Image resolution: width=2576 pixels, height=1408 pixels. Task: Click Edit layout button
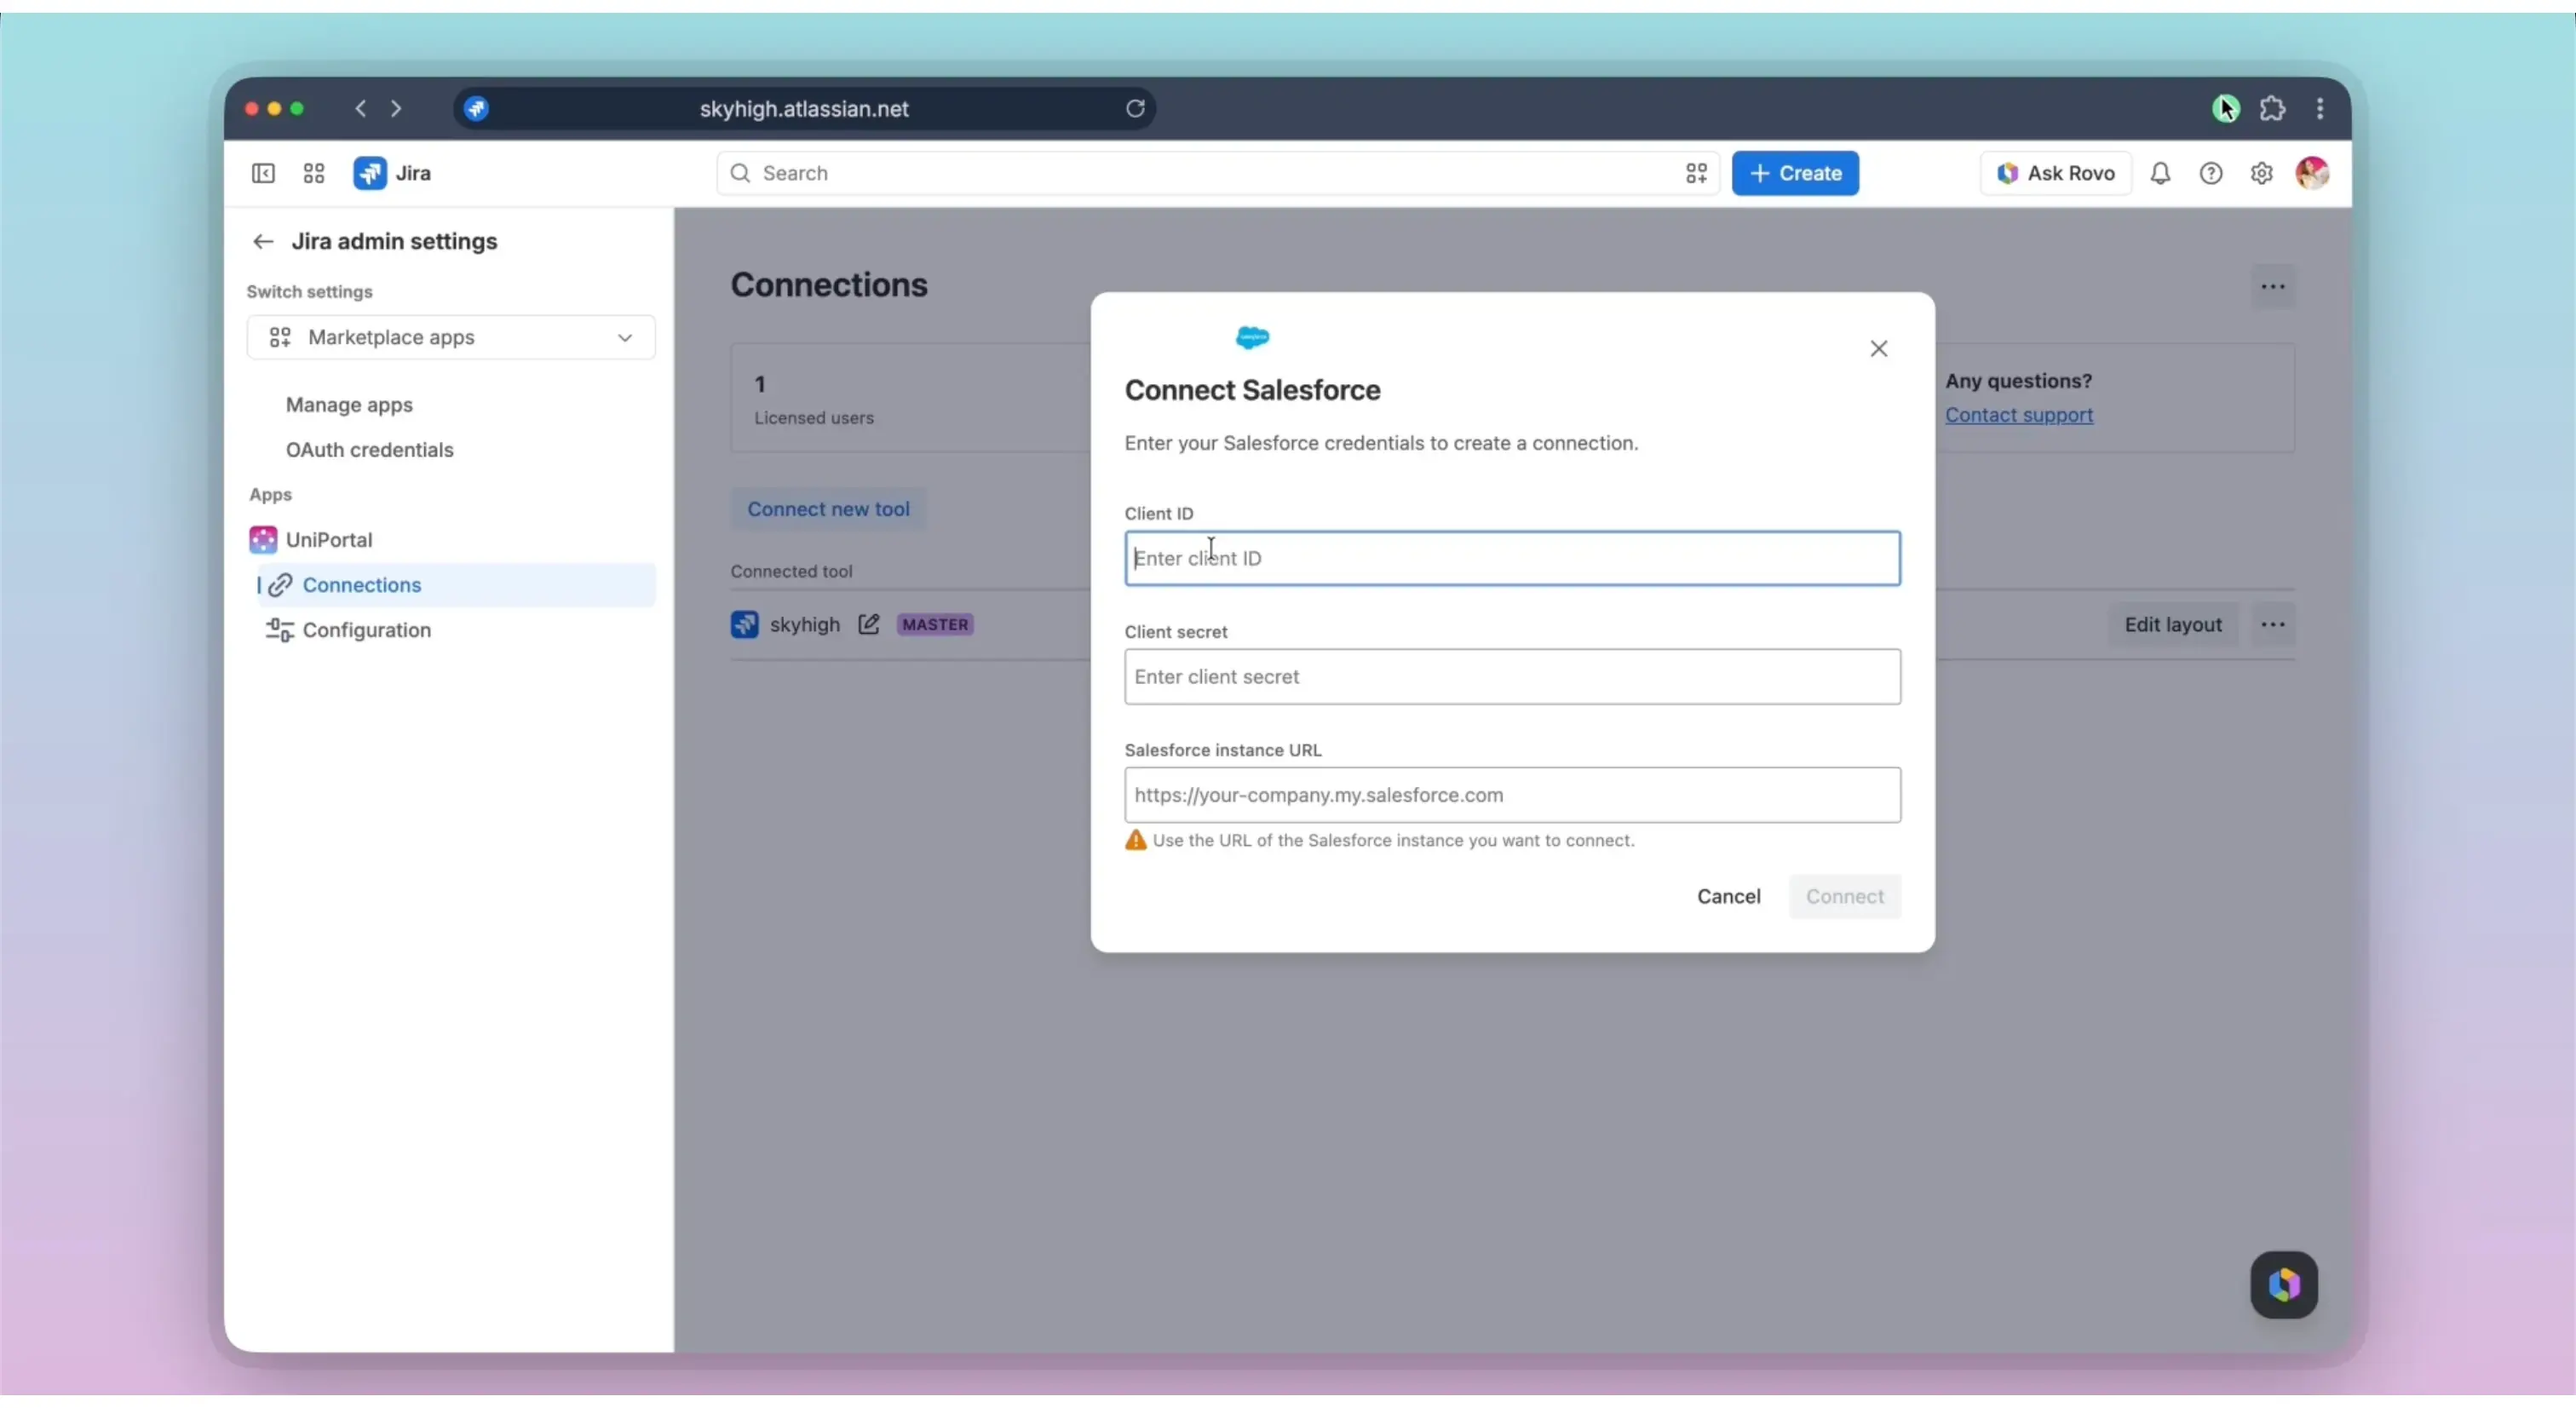[x=2173, y=625]
